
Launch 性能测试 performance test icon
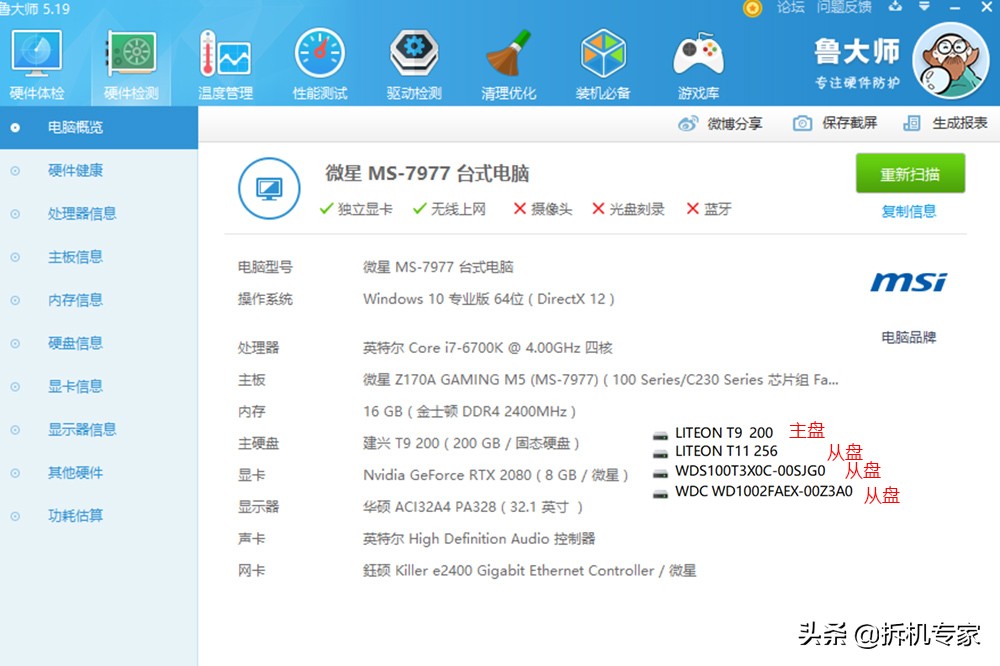[320, 60]
